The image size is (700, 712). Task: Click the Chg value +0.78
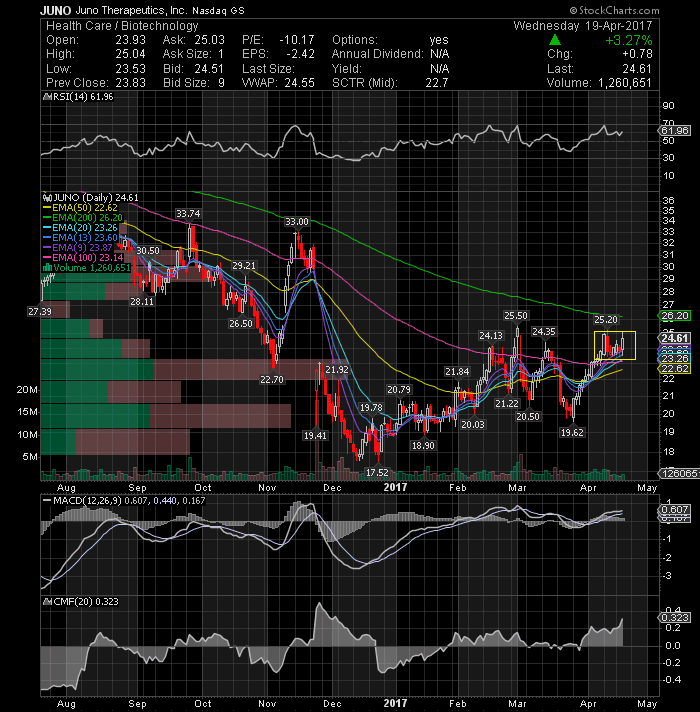(637, 54)
